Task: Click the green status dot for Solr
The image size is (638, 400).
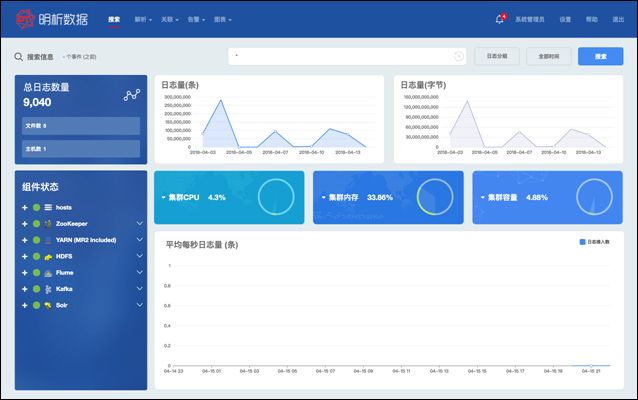Action: click(36, 305)
